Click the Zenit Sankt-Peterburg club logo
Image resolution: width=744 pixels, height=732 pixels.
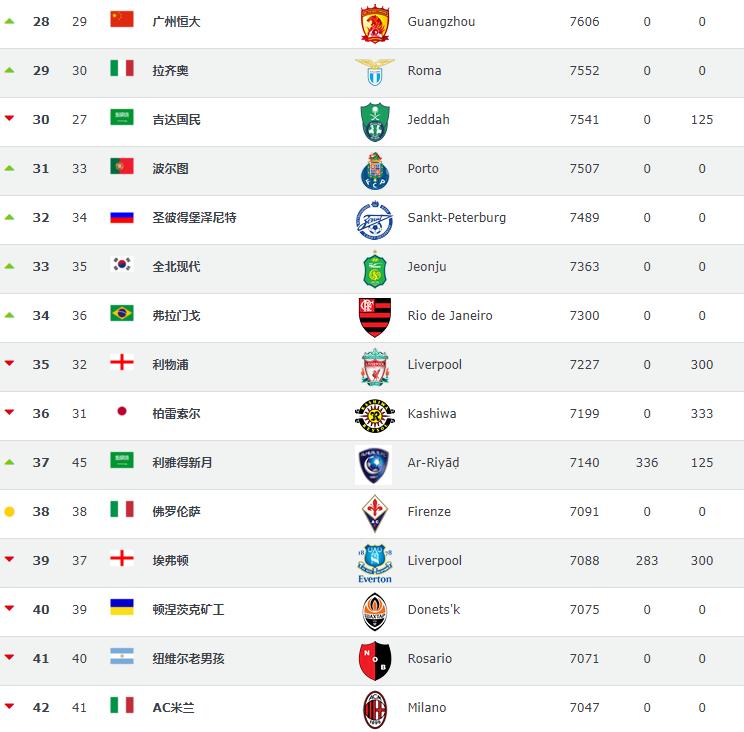coord(375,218)
